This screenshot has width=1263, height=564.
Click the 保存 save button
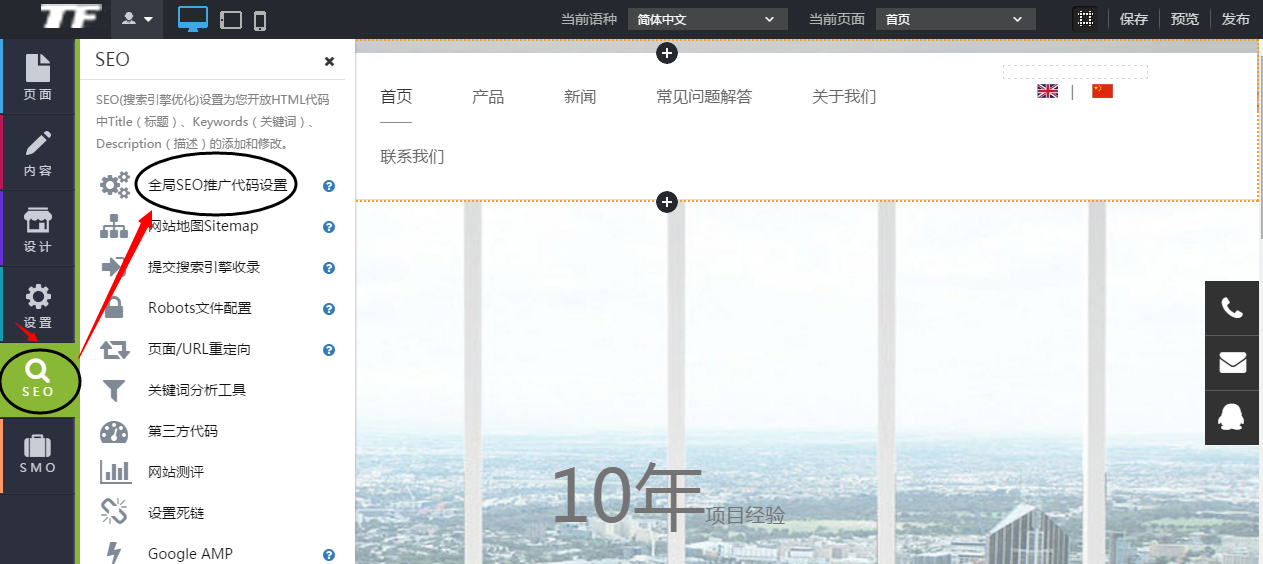(1133, 19)
